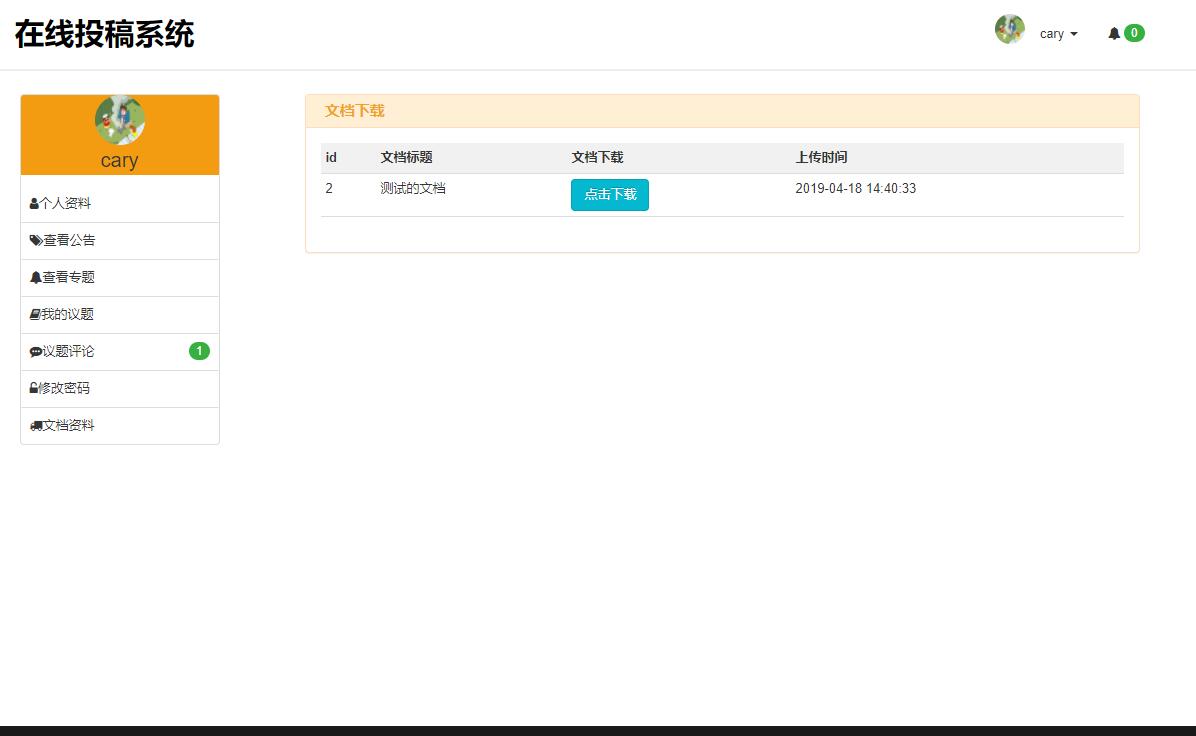Select the document icon beside 文档资料
The width and height of the screenshot is (1196, 736).
click(x=34, y=425)
